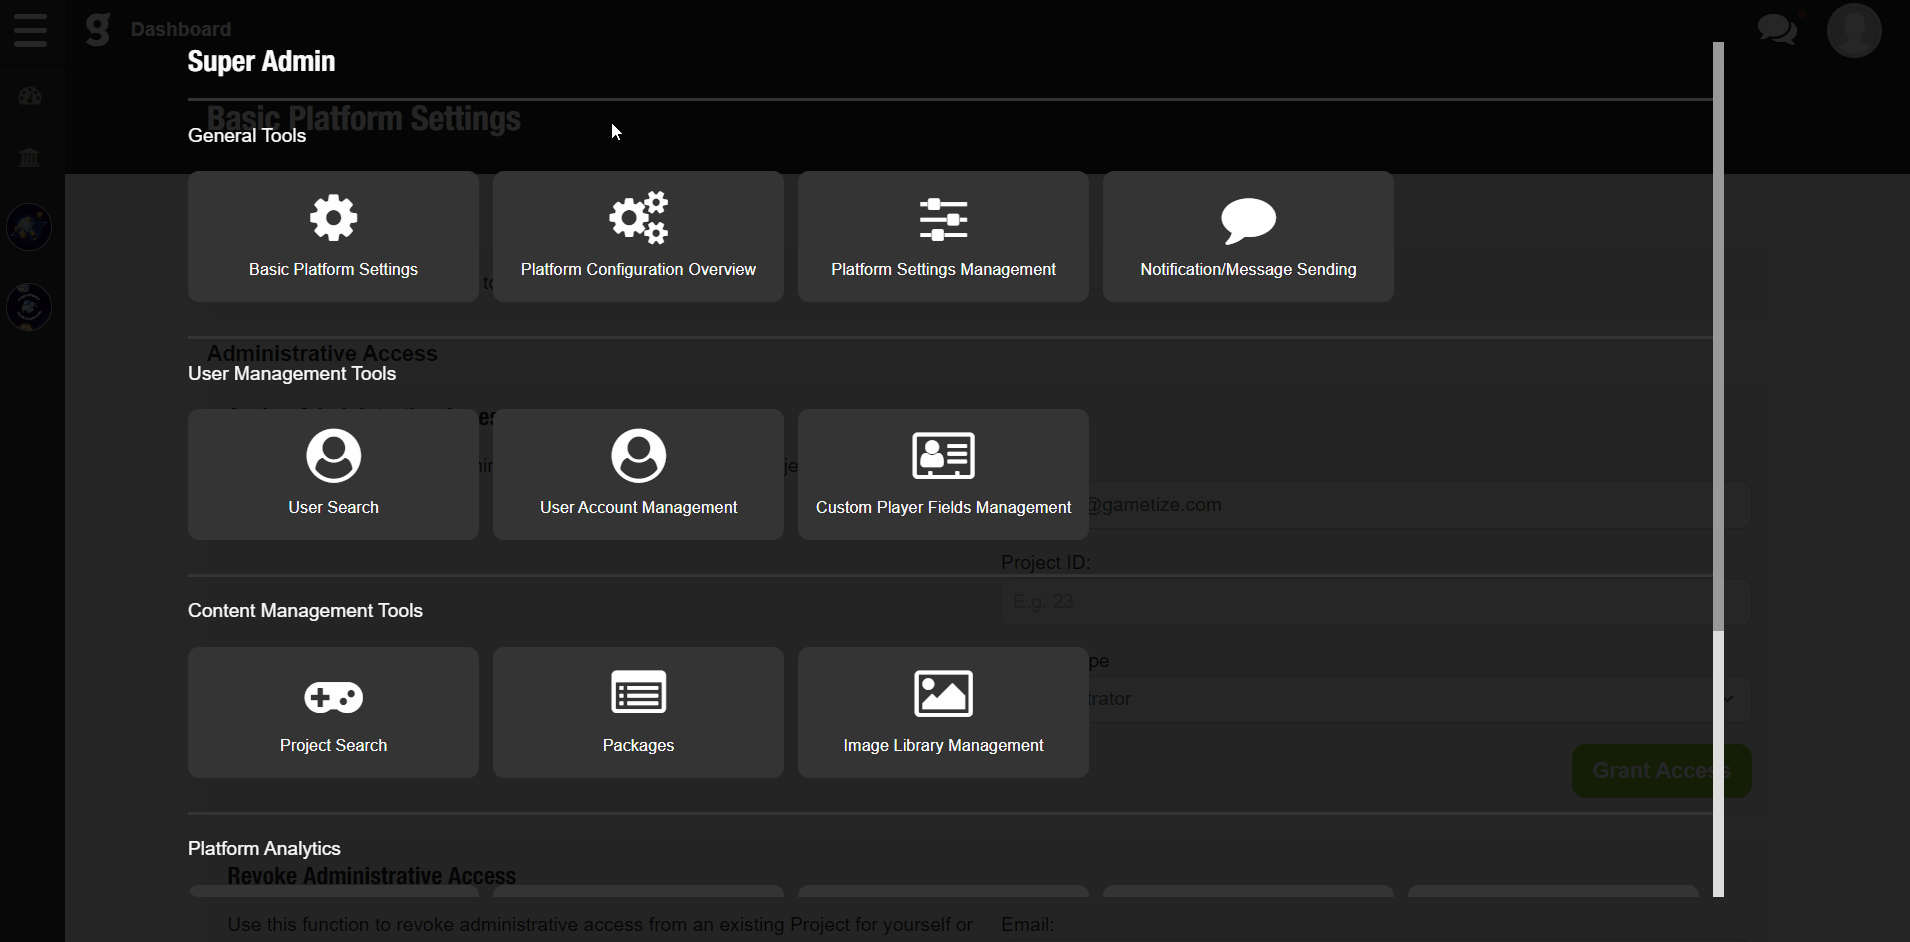The width and height of the screenshot is (1910, 942).
Task: Click the gamepad Project Search icon
Action: point(333,697)
